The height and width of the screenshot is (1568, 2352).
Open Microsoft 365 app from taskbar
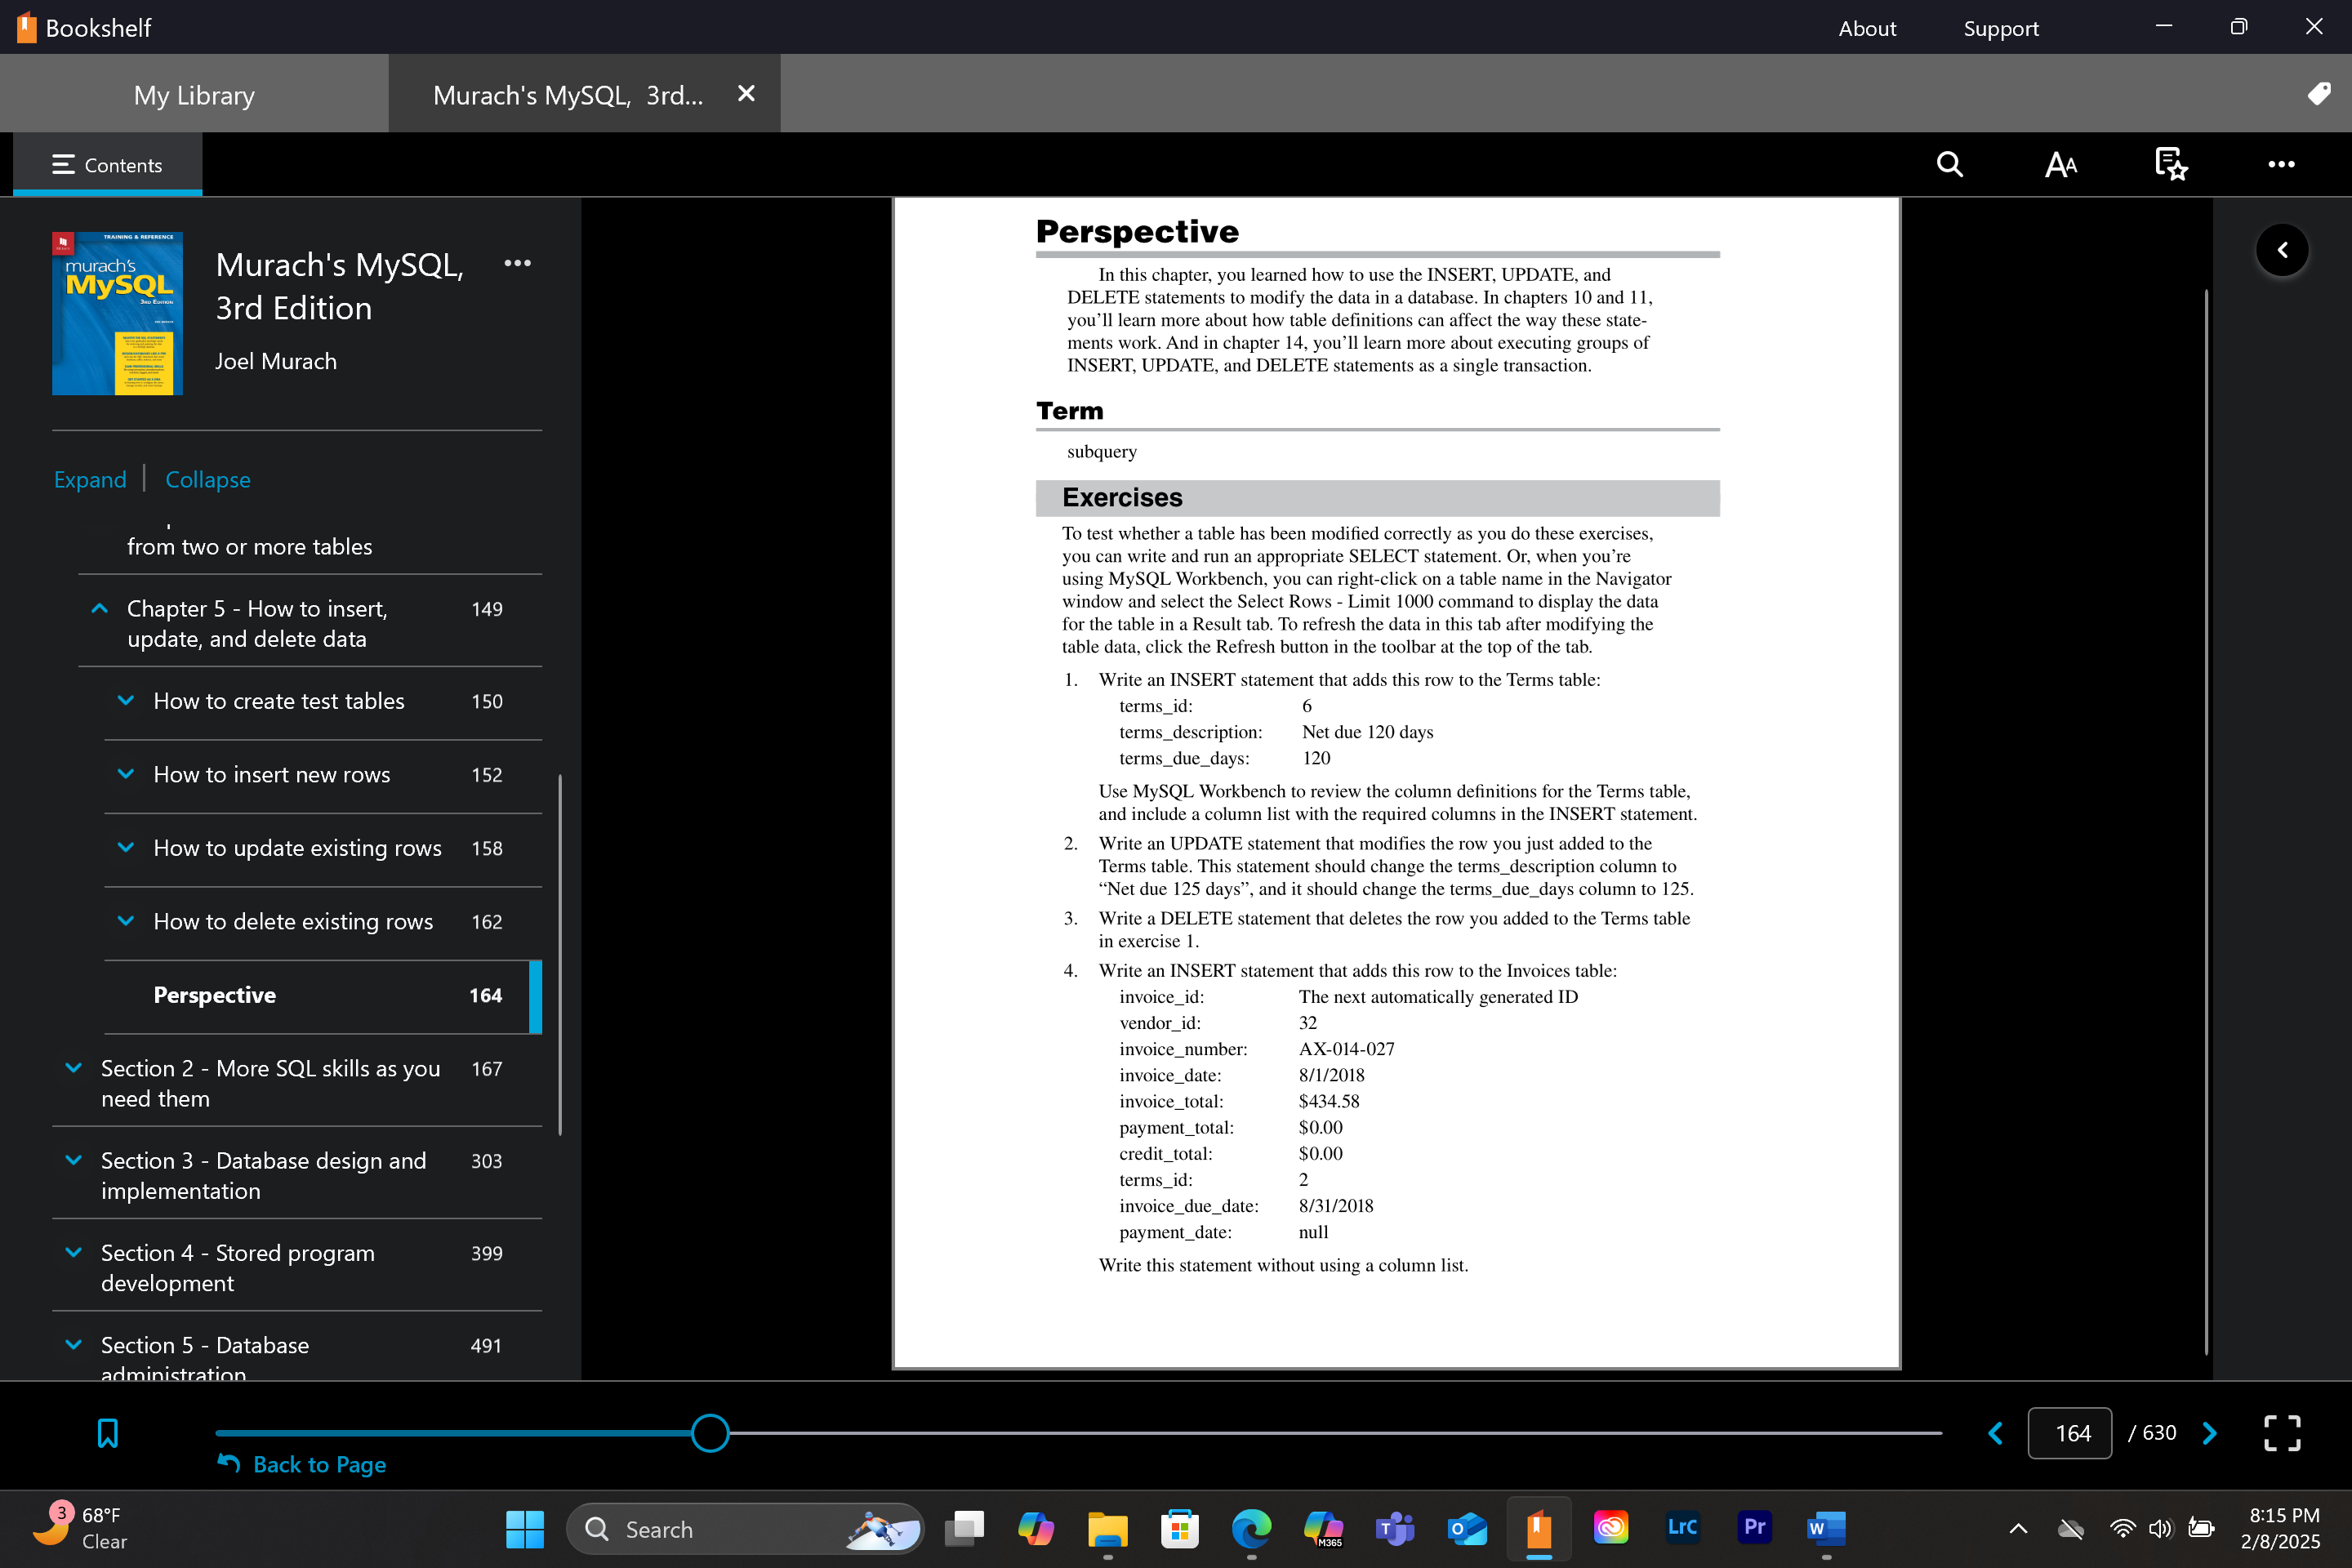pyautogui.click(x=1323, y=1529)
